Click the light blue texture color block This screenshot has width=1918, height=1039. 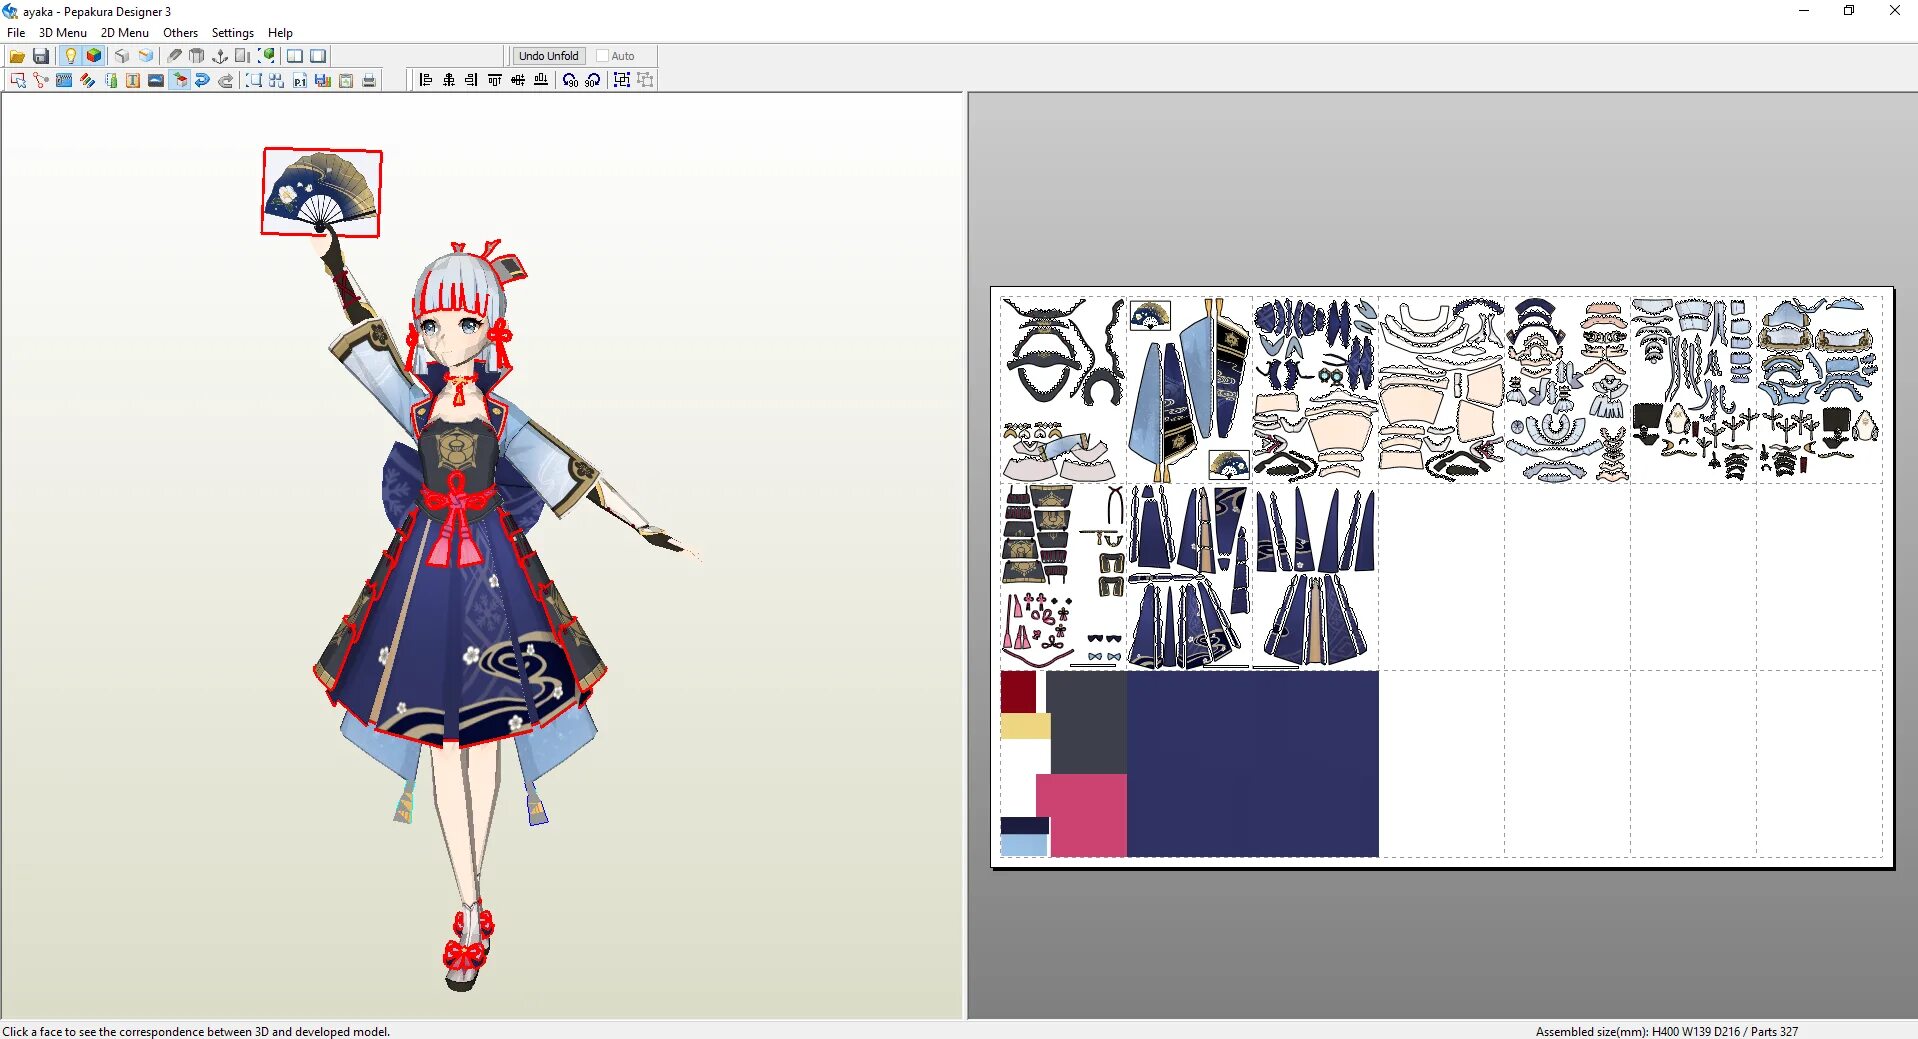1024,845
